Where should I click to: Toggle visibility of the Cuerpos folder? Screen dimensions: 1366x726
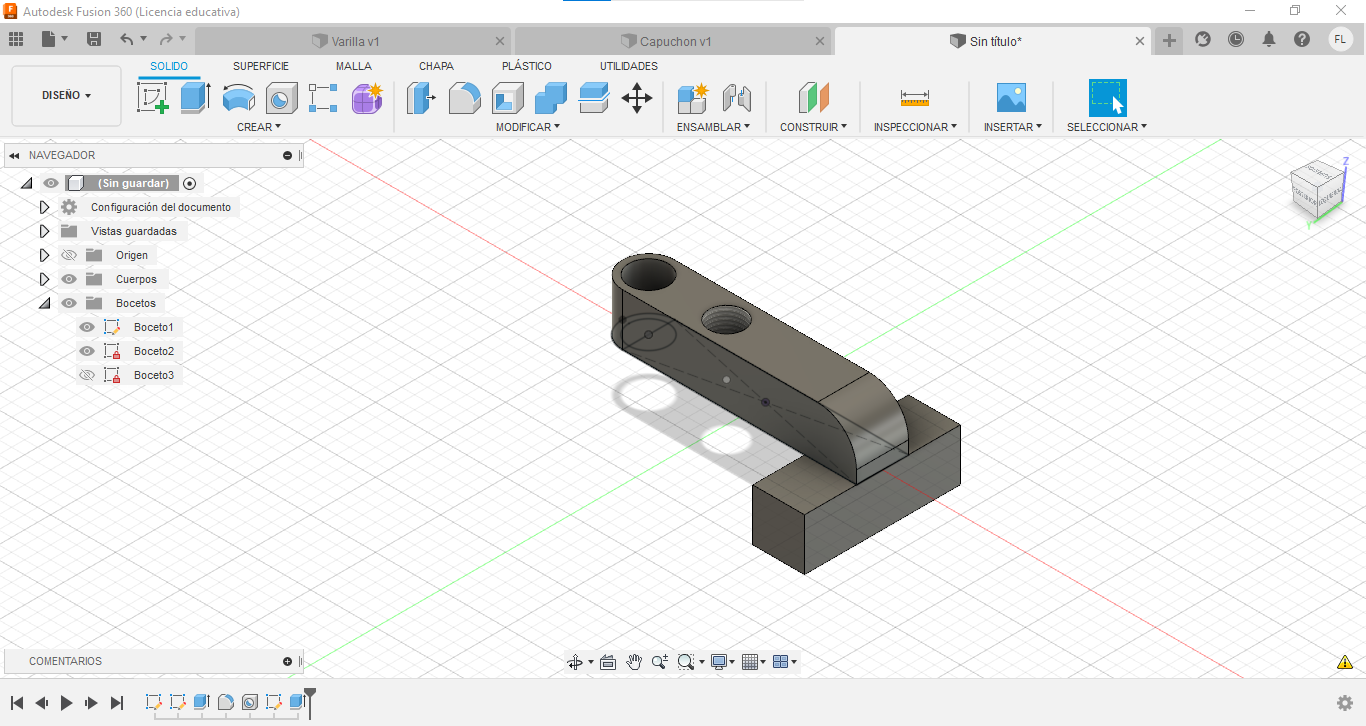coord(69,279)
